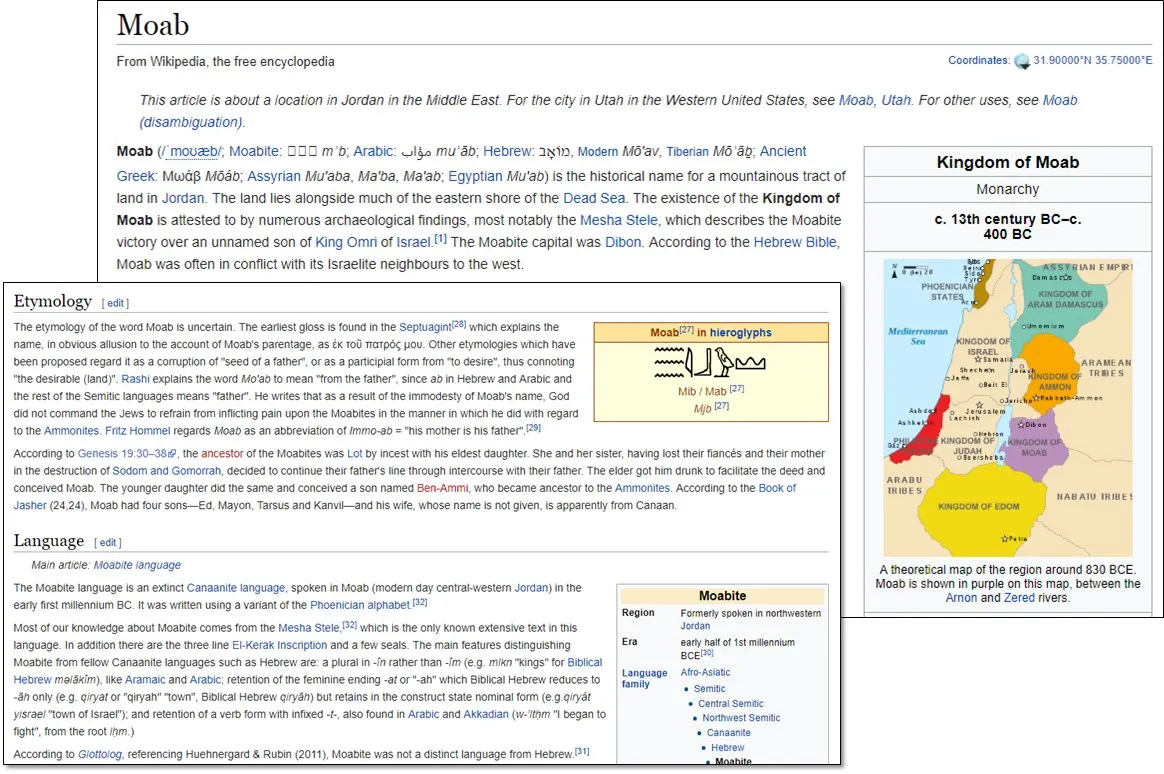The width and height of the screenshot is (1164, 774).
Task: Open the Main article Moabite language link
Action: (x=137, y=565)
